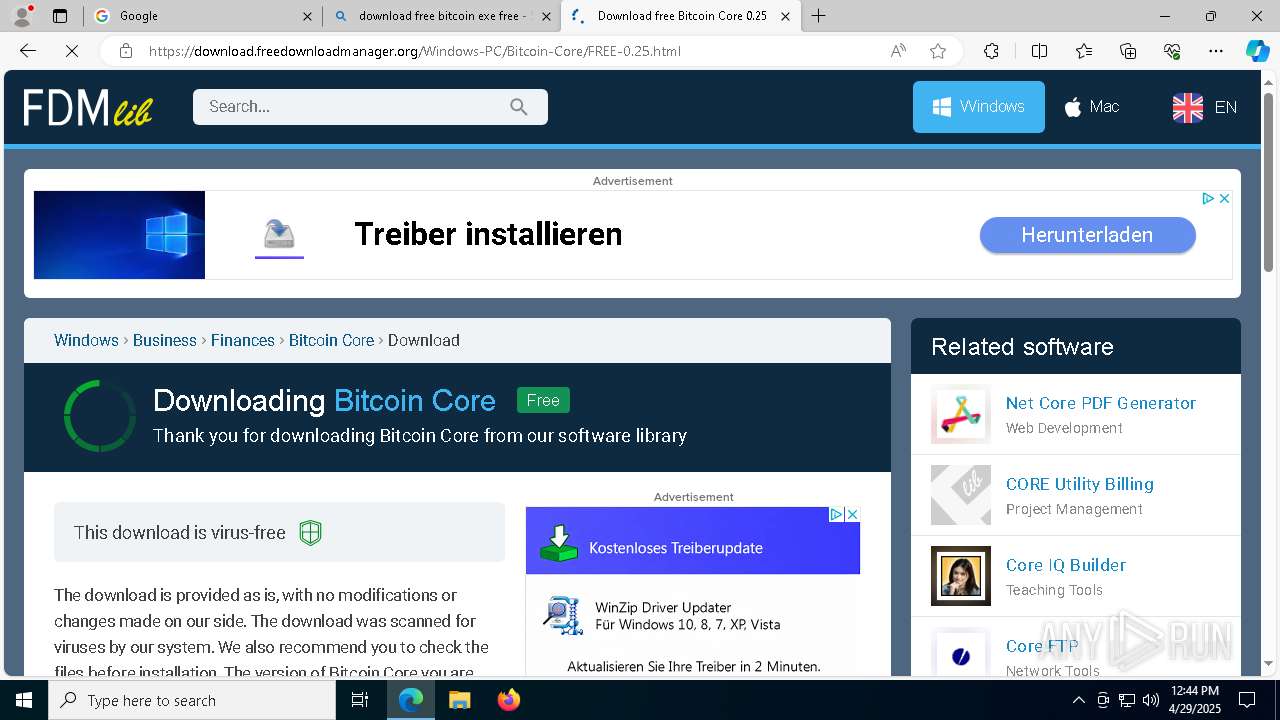Open Bitcoin Core breadcrumb link
The image size is (1280, 720).
[x=331, y=340]
